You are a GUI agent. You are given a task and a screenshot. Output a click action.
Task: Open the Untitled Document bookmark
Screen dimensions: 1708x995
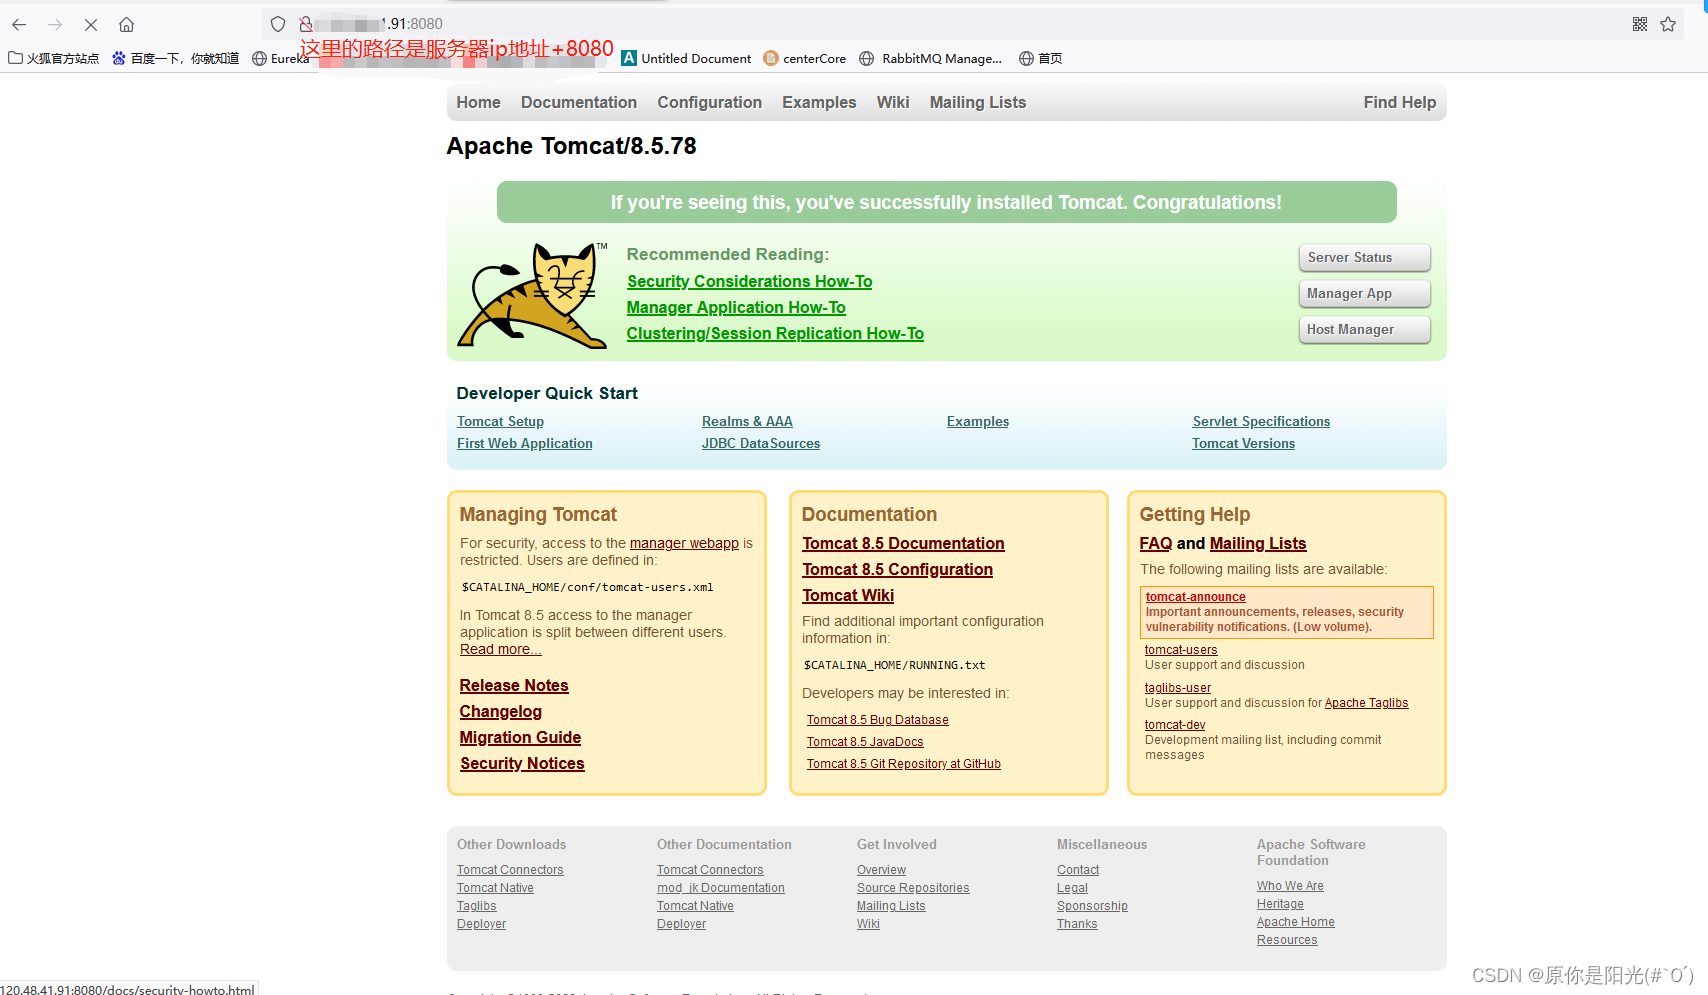pyautogui.click(x=686, y=58)
